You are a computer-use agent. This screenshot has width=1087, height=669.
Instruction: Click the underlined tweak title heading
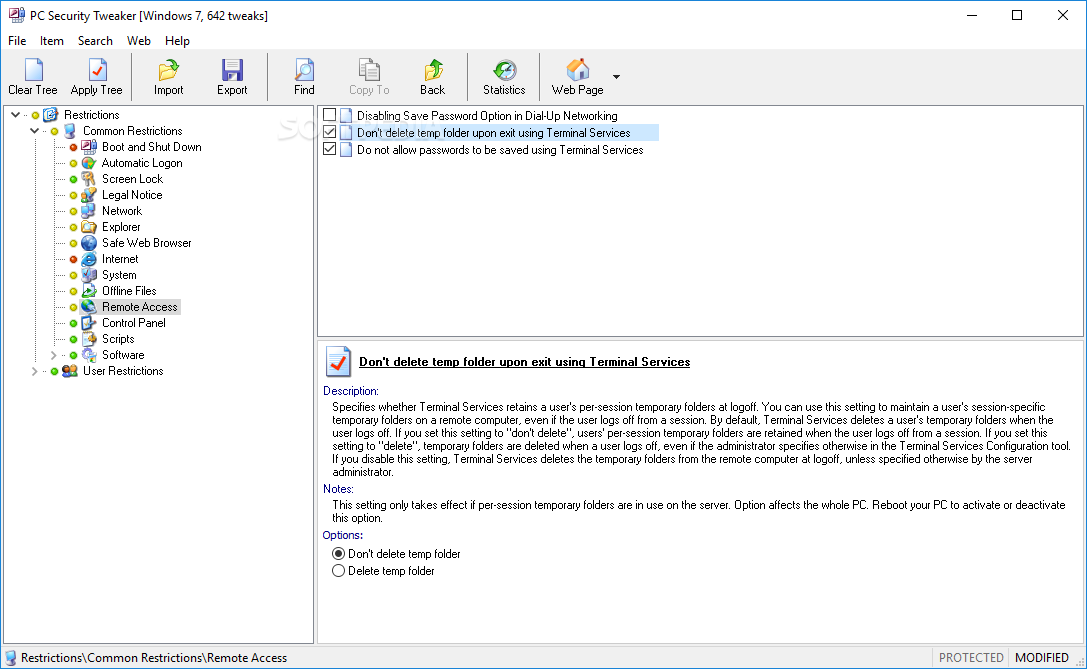(524, 362)
